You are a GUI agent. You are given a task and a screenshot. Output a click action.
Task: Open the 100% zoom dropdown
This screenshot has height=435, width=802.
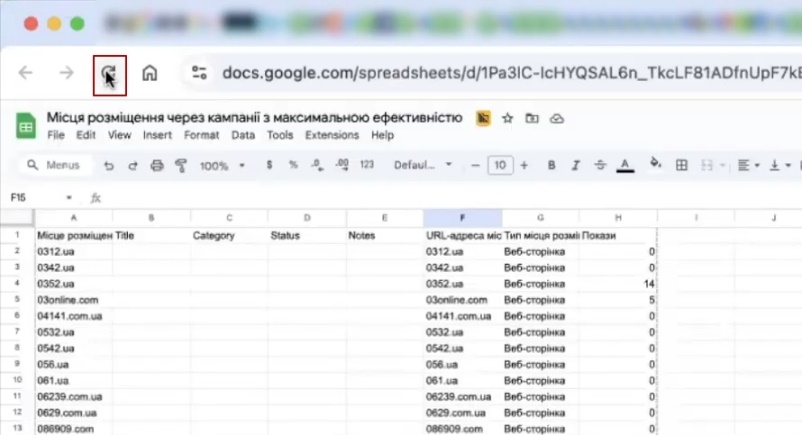[220, 165]
